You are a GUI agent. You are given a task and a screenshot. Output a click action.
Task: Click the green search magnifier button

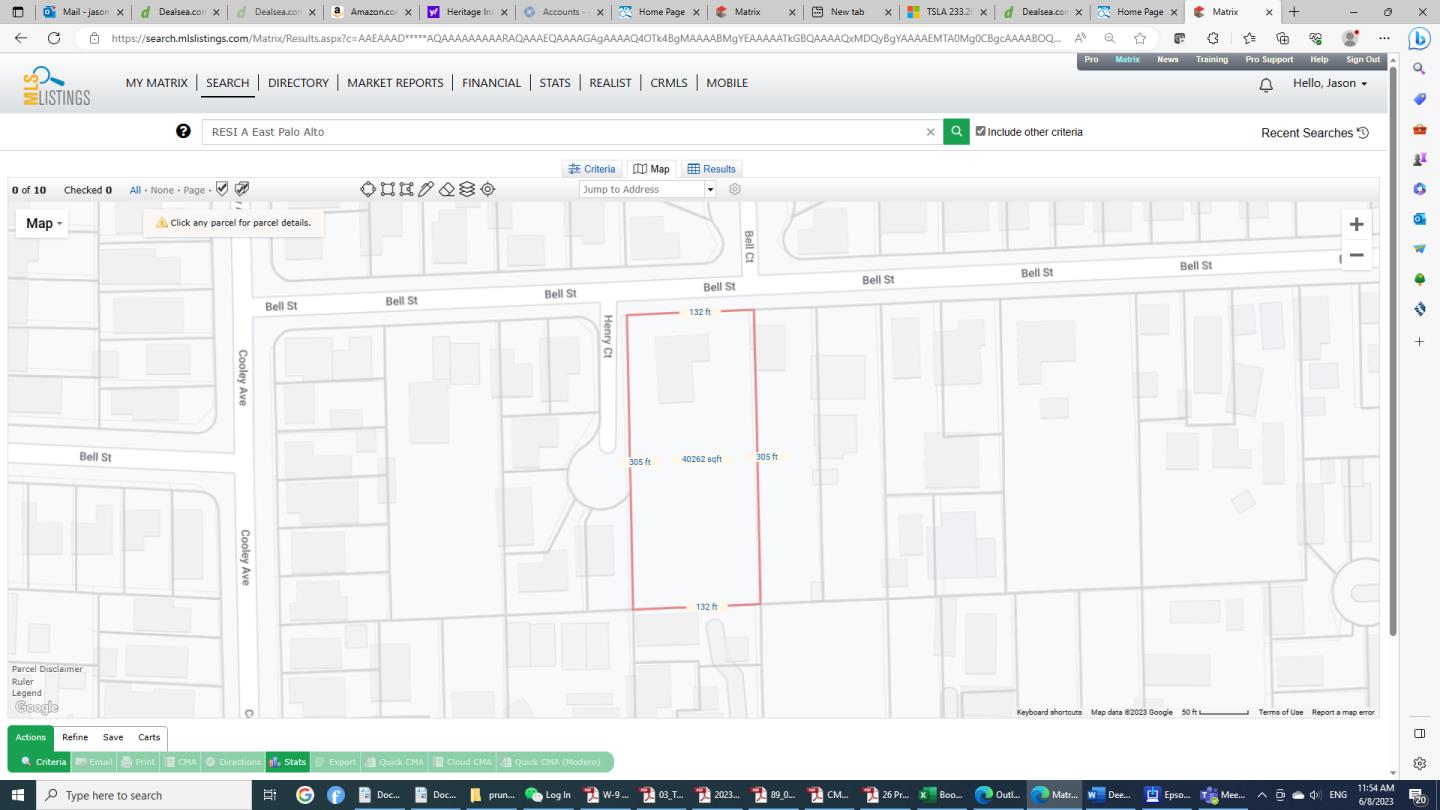[956, 131]
